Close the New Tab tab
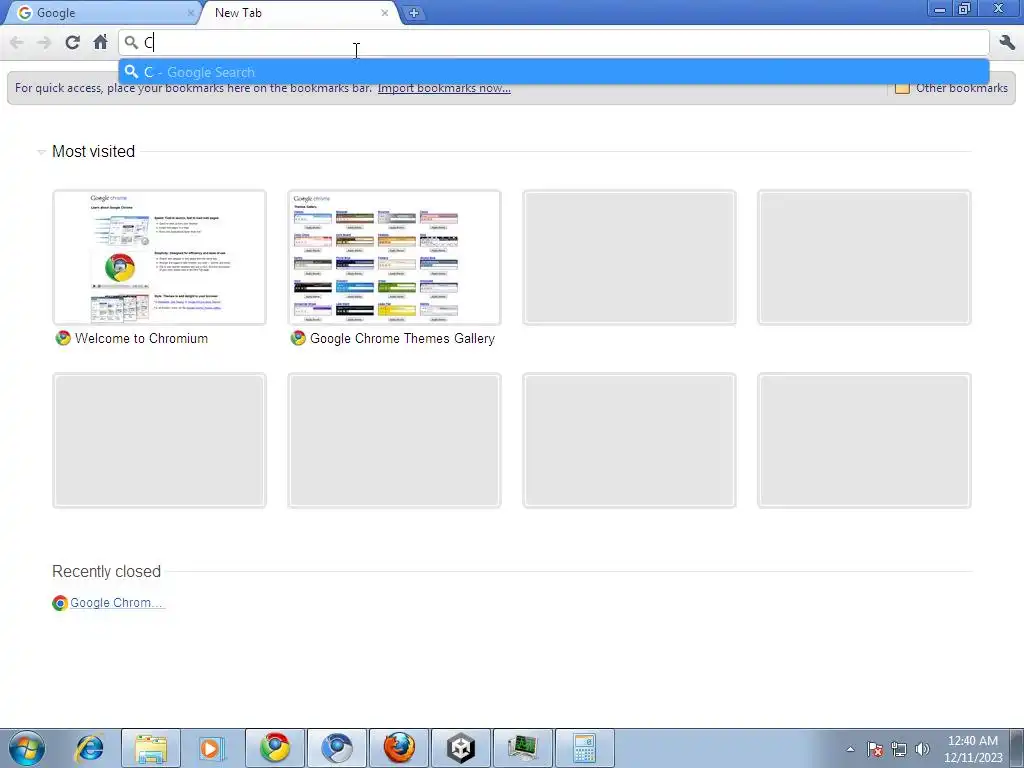The height and width of the screenshot is (768, 1024). tap(385, 12)
